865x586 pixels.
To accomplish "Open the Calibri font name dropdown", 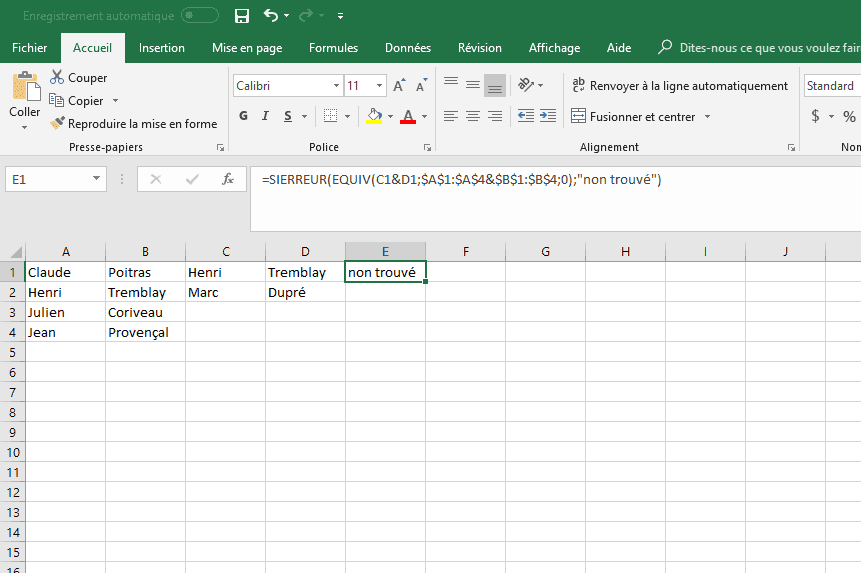I will click(x=335, y=86).
